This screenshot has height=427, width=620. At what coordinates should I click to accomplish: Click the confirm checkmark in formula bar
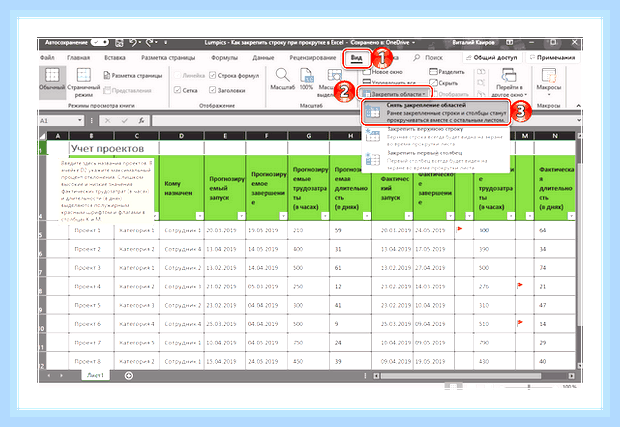pos(125,121)
